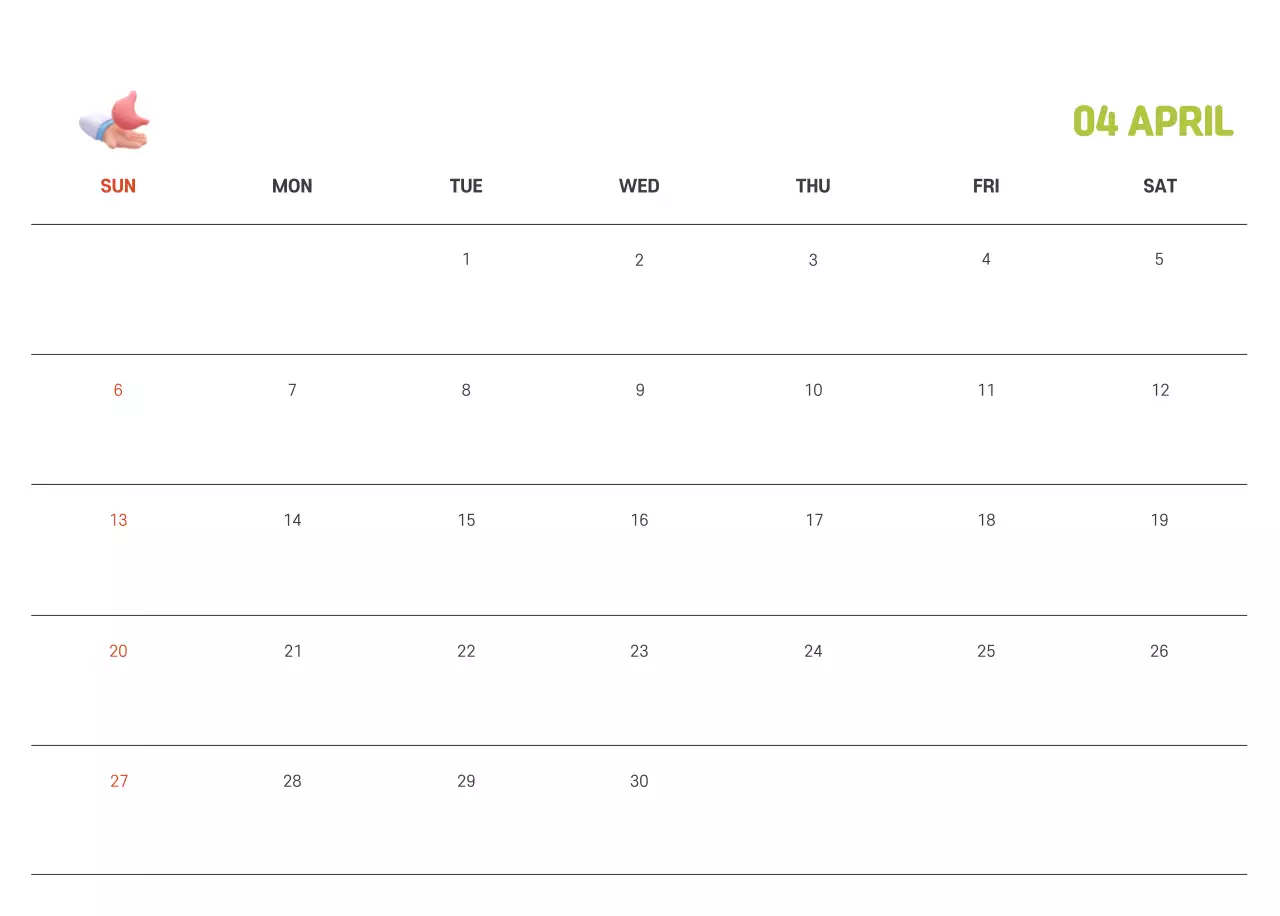Screen dimensions: 1280x916
Task: Select date 5 on Saturday
Action: point(1159,260)
